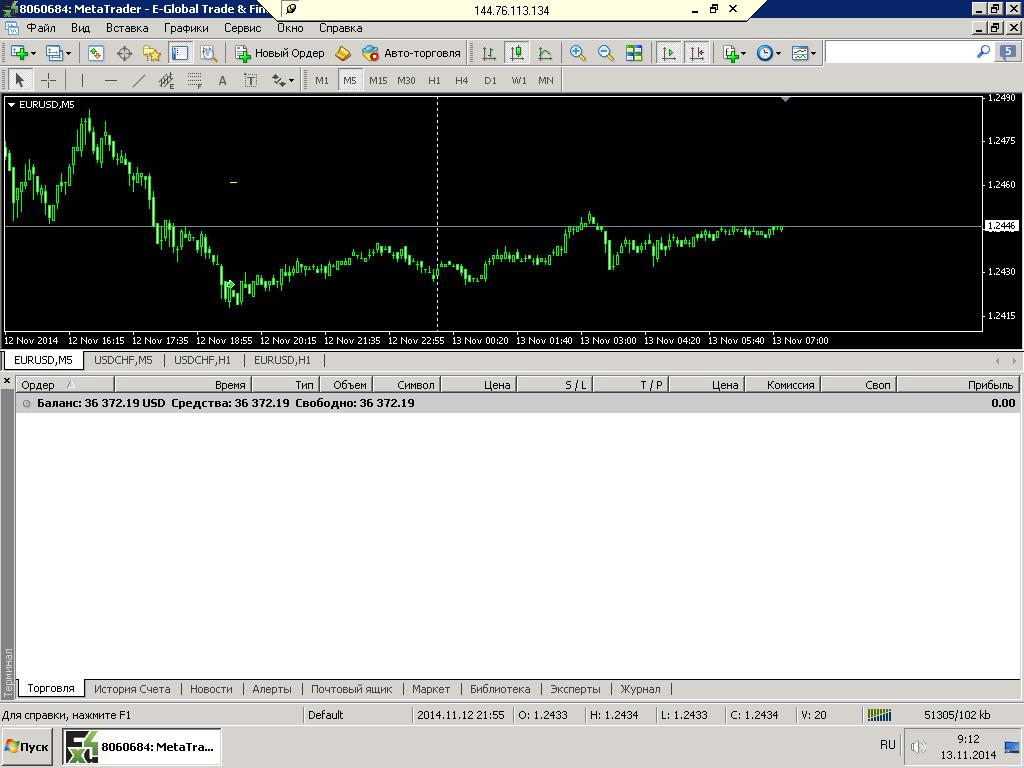Viewport: 1024px width, 768px height.
Task: Select the Fibonacci retracement tool
Action: (195, 80)
